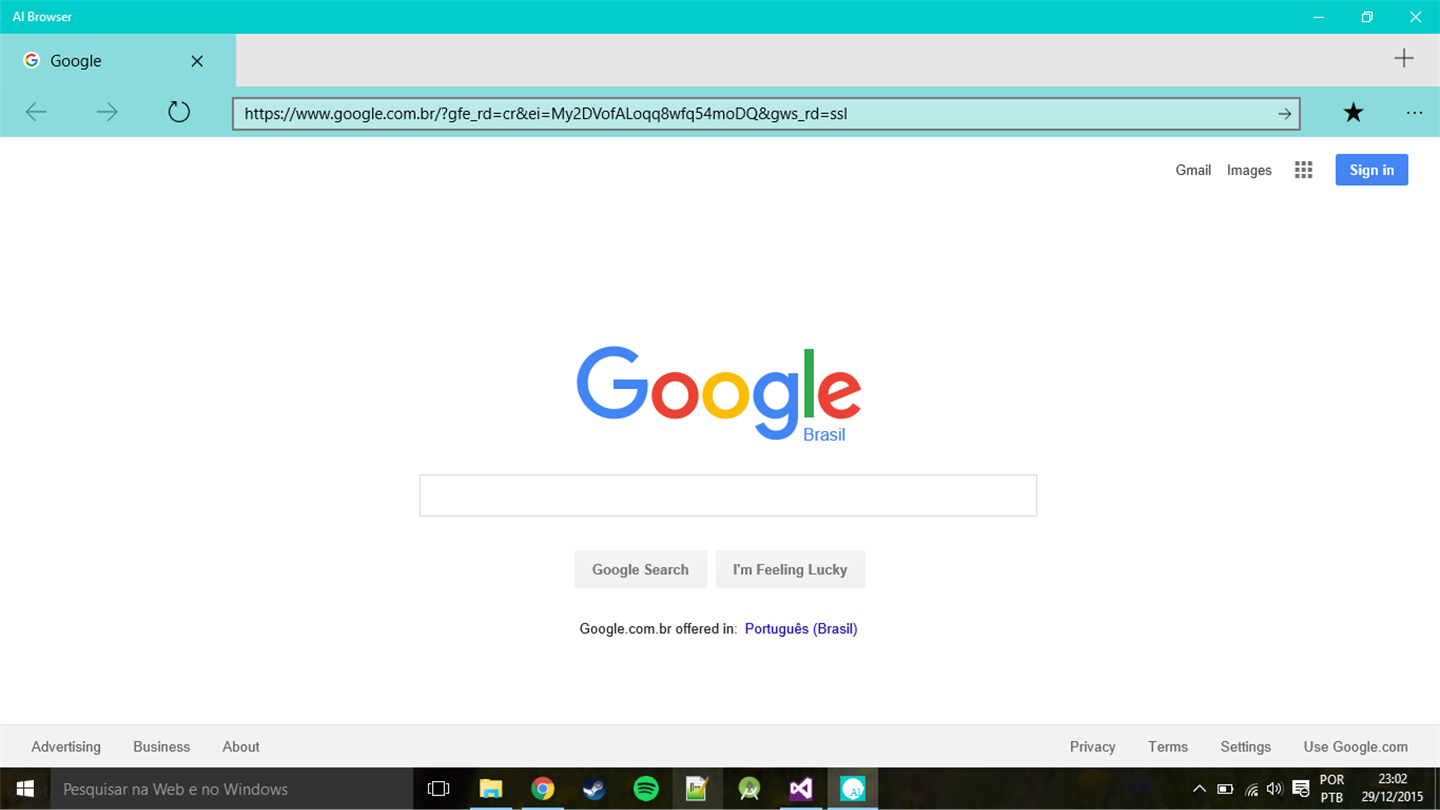Open the Google apps grid
1440x810 pixels.
(1303, 170)
